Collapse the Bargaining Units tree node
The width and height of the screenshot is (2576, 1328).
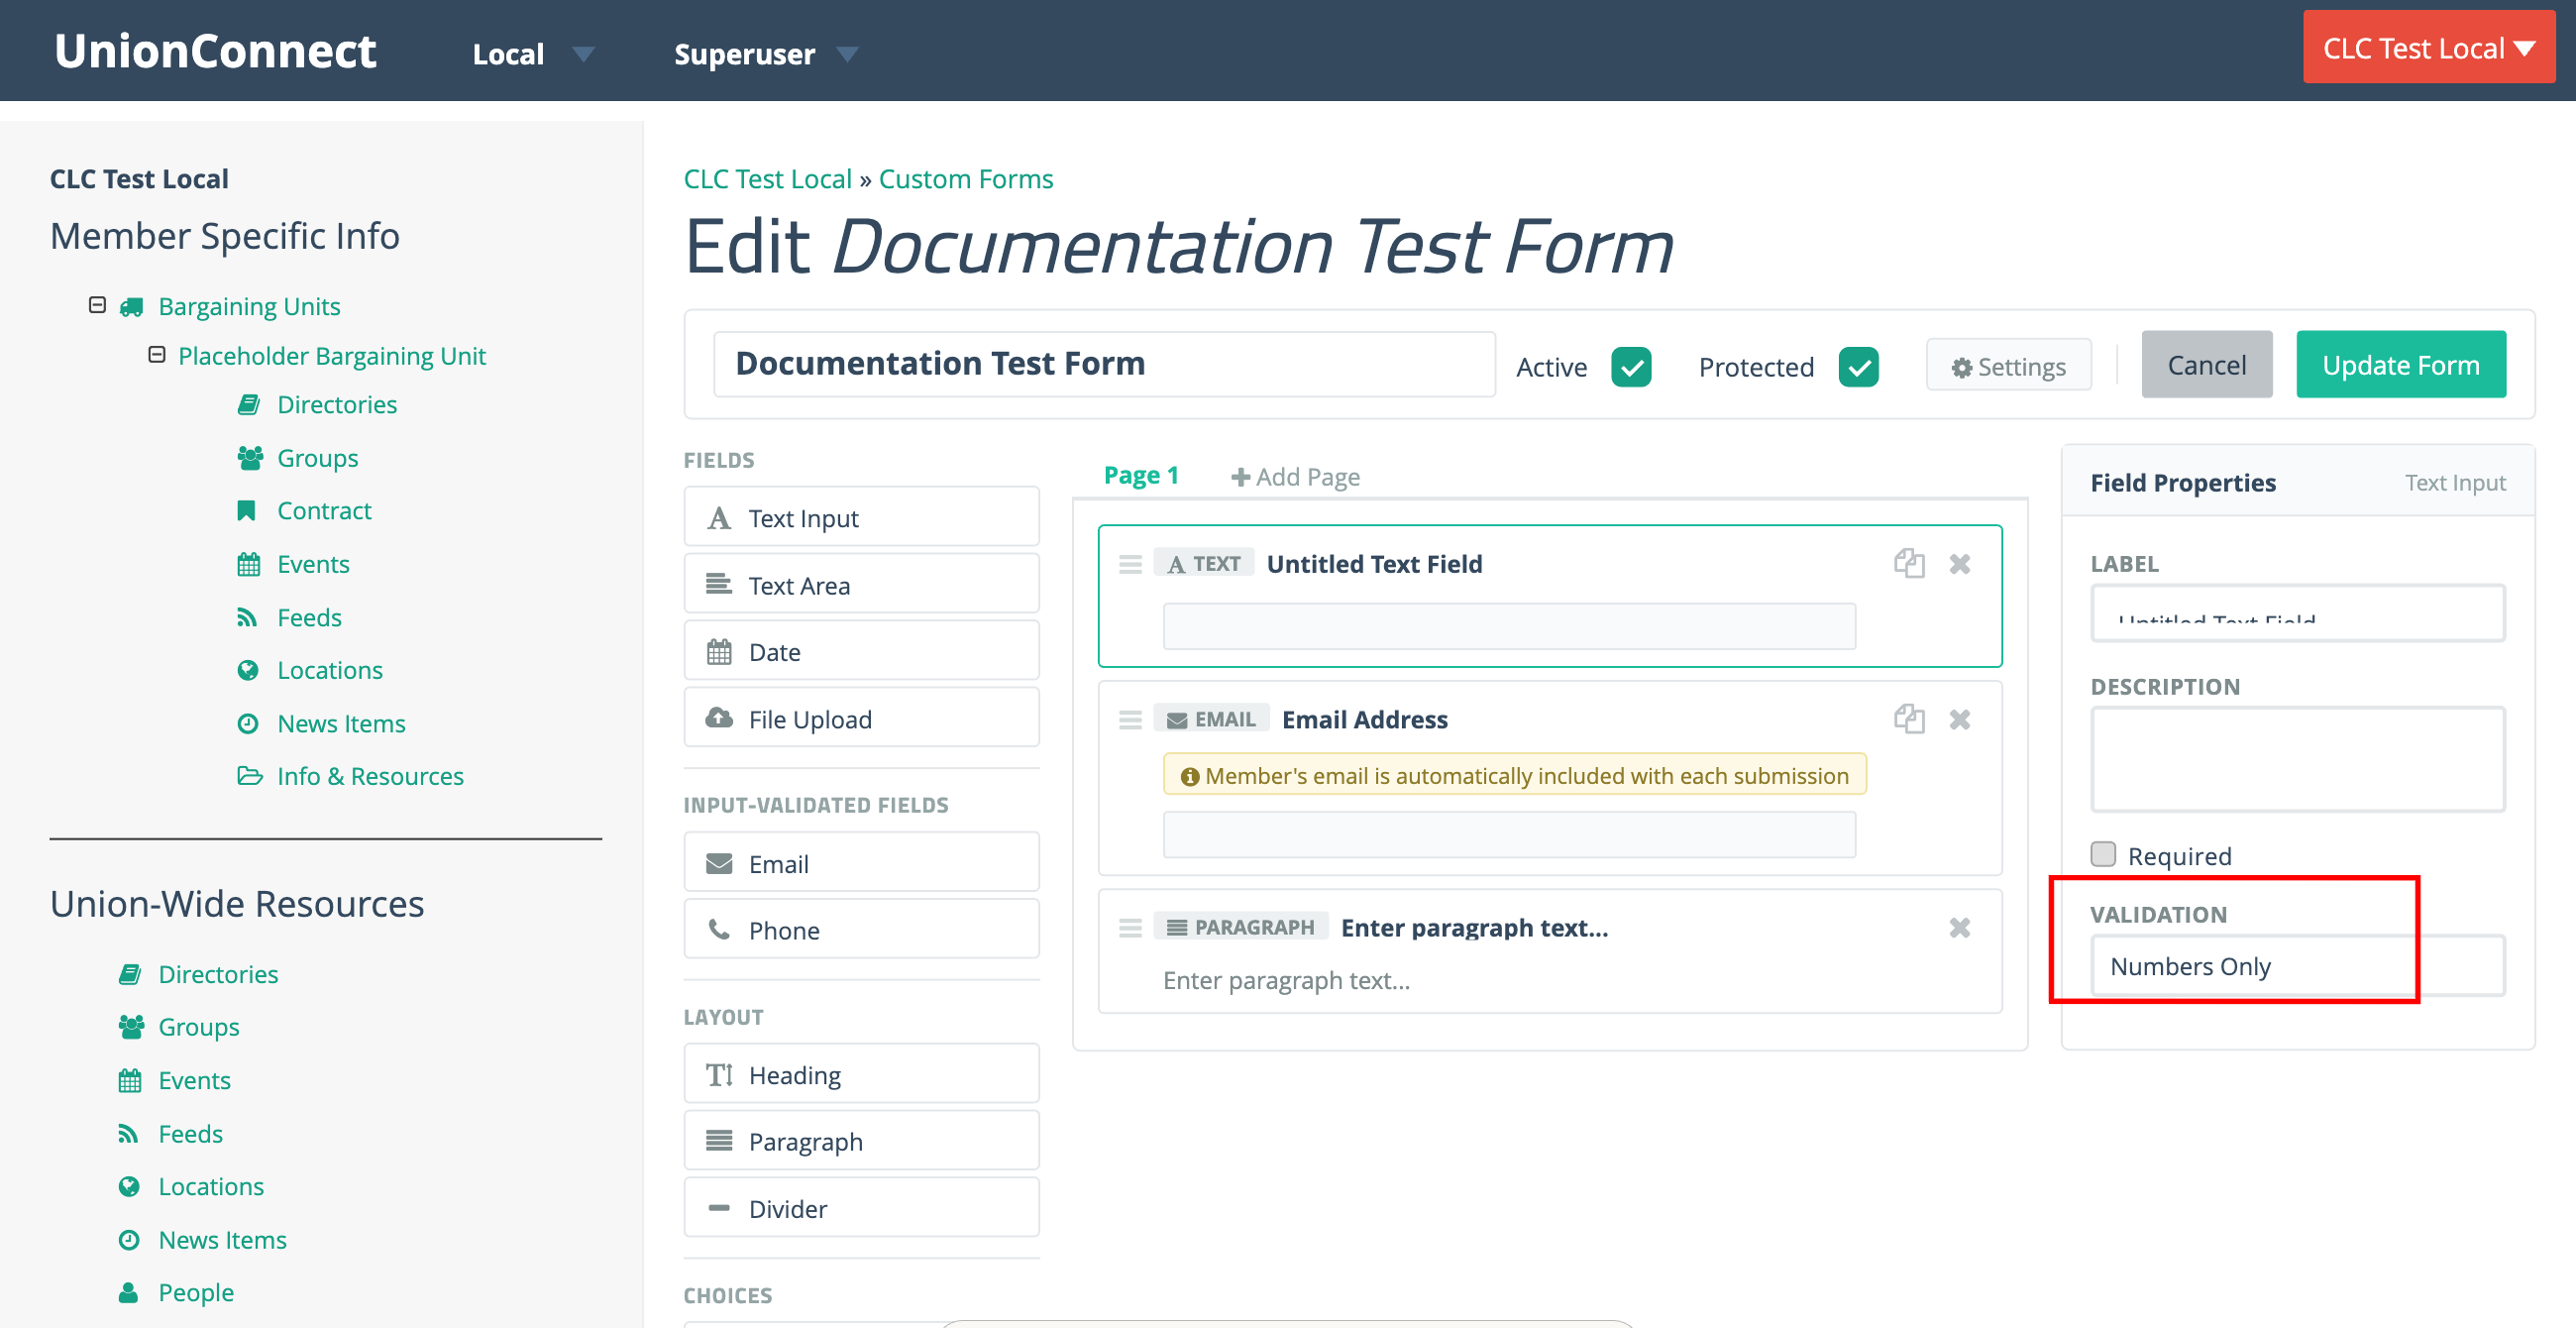97,305
